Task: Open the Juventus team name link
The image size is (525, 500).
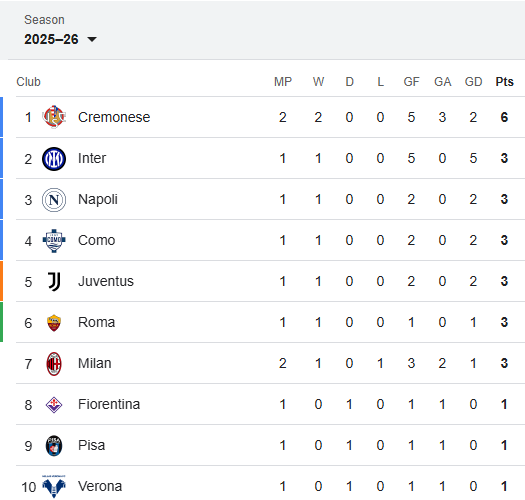Action: [x=106, y=281]
